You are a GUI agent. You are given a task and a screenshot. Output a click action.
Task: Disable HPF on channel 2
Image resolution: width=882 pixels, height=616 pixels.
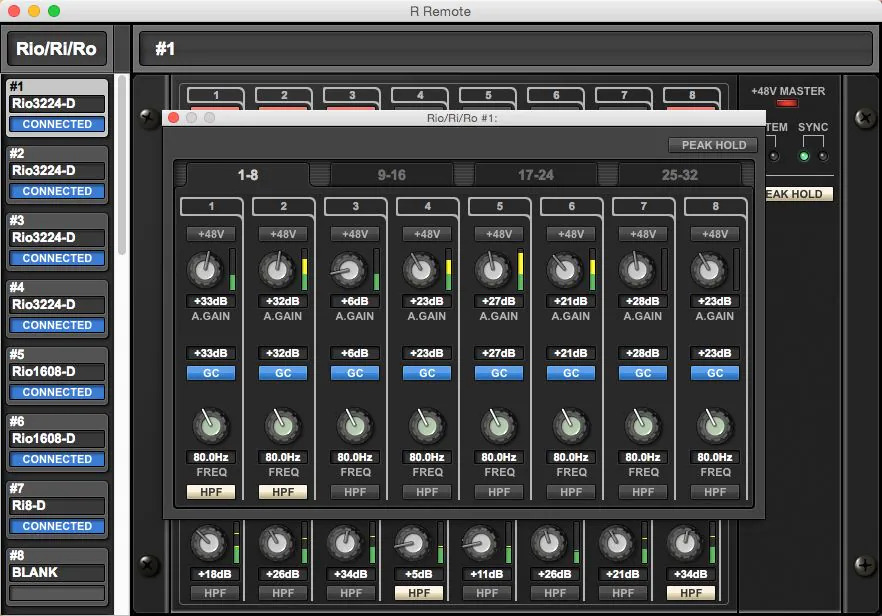point(283,492)
